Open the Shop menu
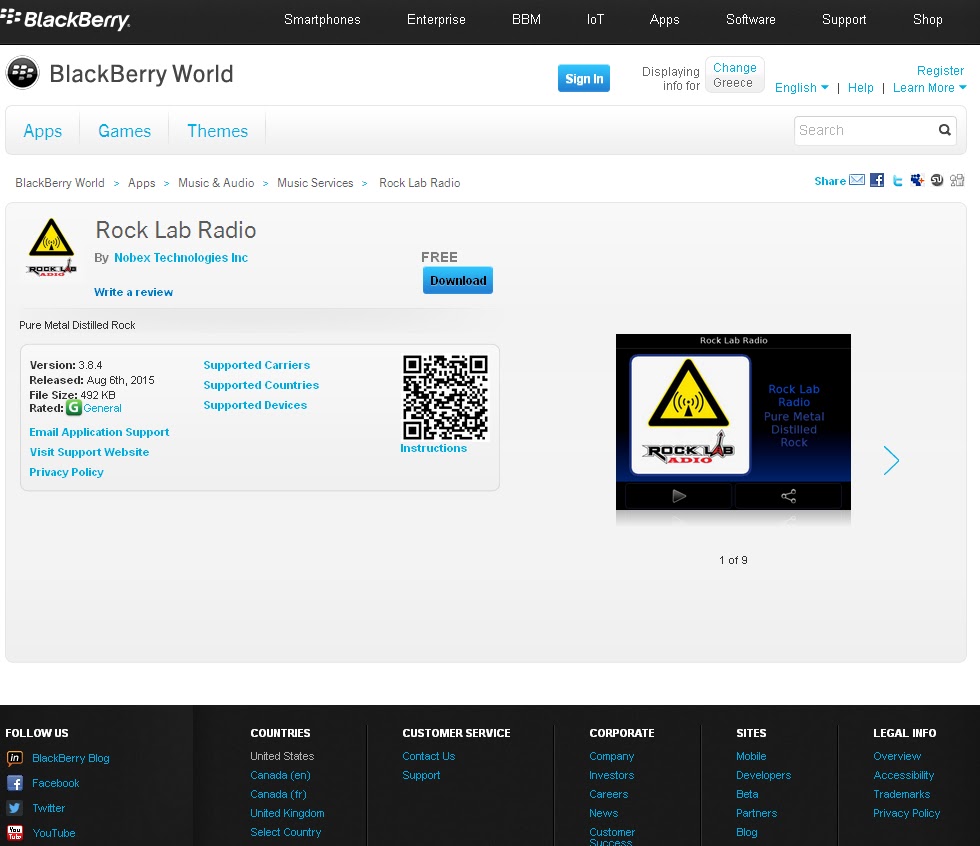 pos(928,19)
